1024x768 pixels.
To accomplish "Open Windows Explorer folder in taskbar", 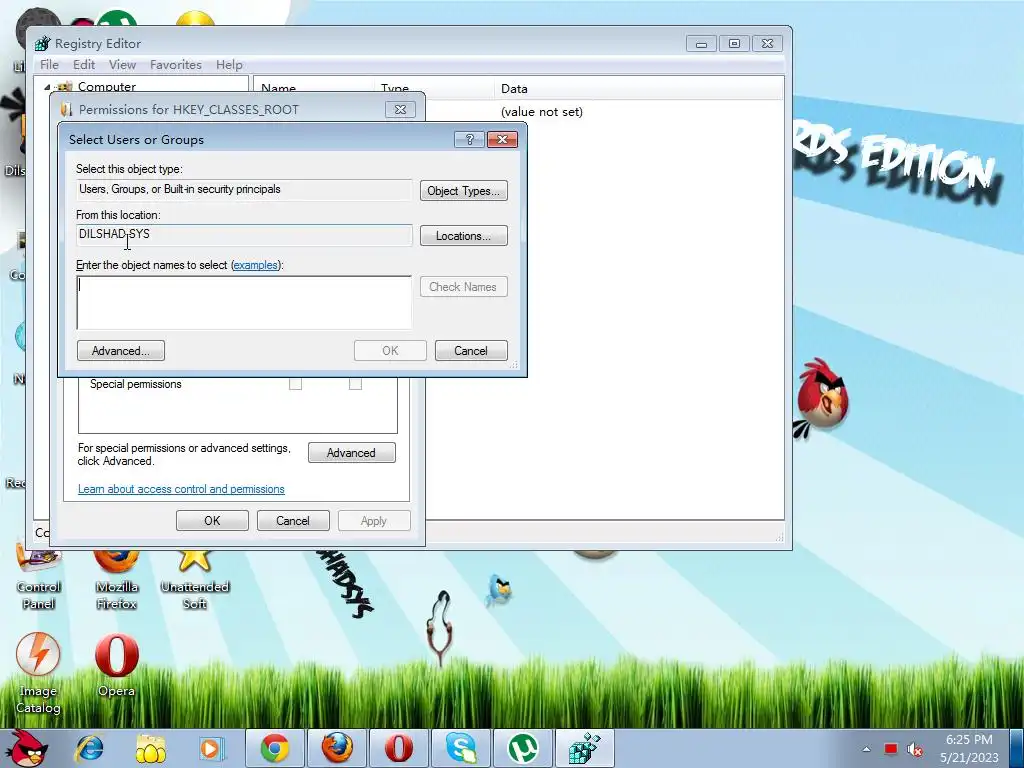I will 151,748.
